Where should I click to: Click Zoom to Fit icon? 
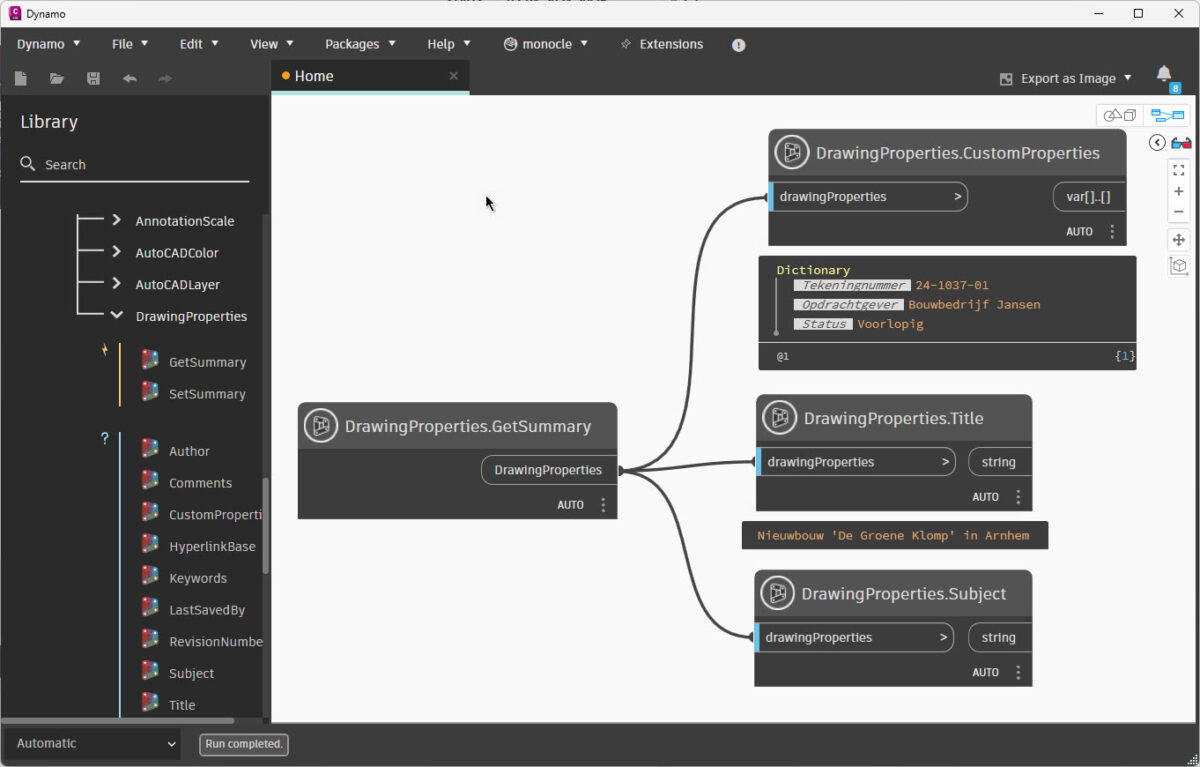1179,170
